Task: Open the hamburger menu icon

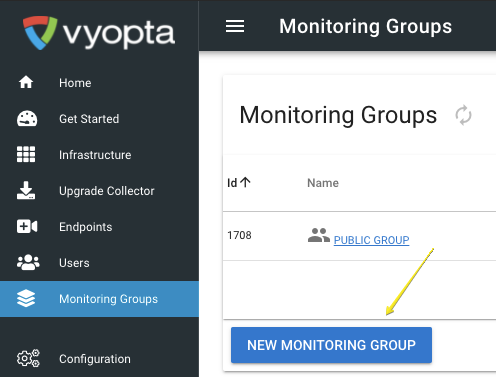Action: (x=235, y=26)
